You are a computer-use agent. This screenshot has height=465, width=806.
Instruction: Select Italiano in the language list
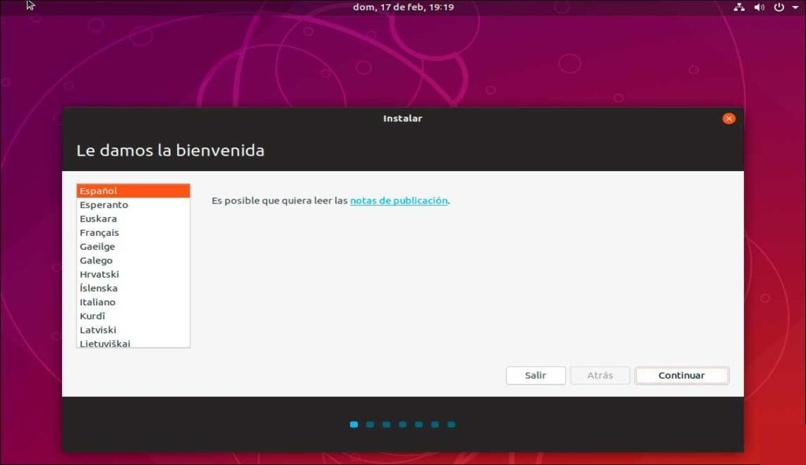(133, 302)
